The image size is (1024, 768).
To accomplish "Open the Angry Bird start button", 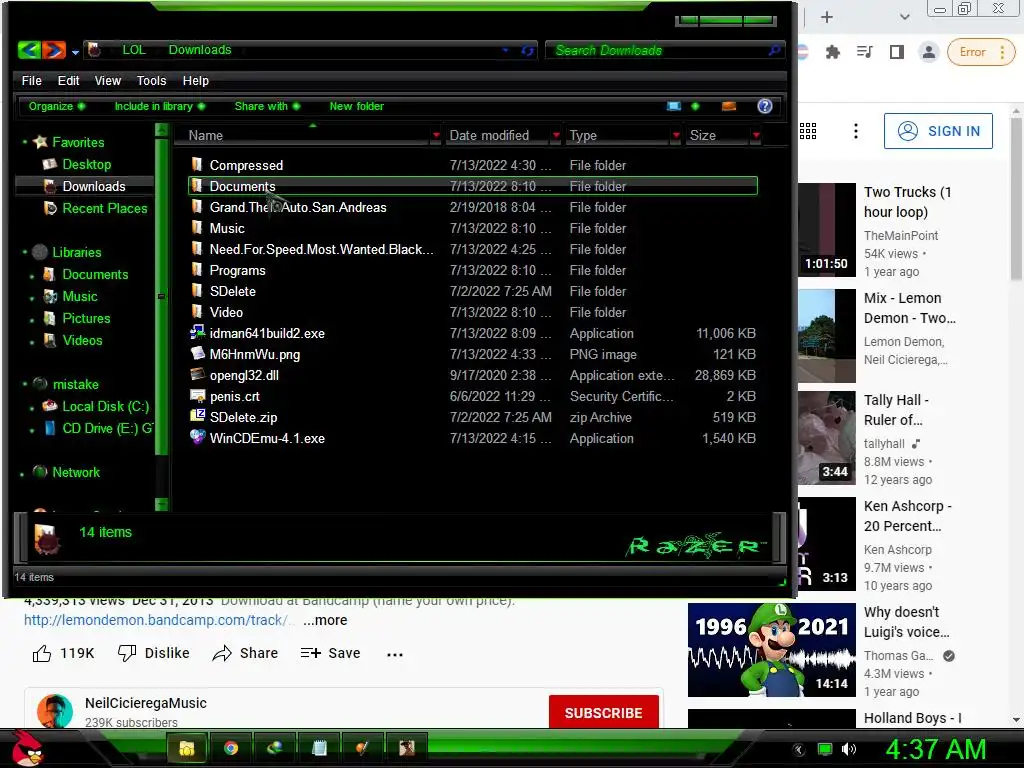I will click(x=26, y=748).
